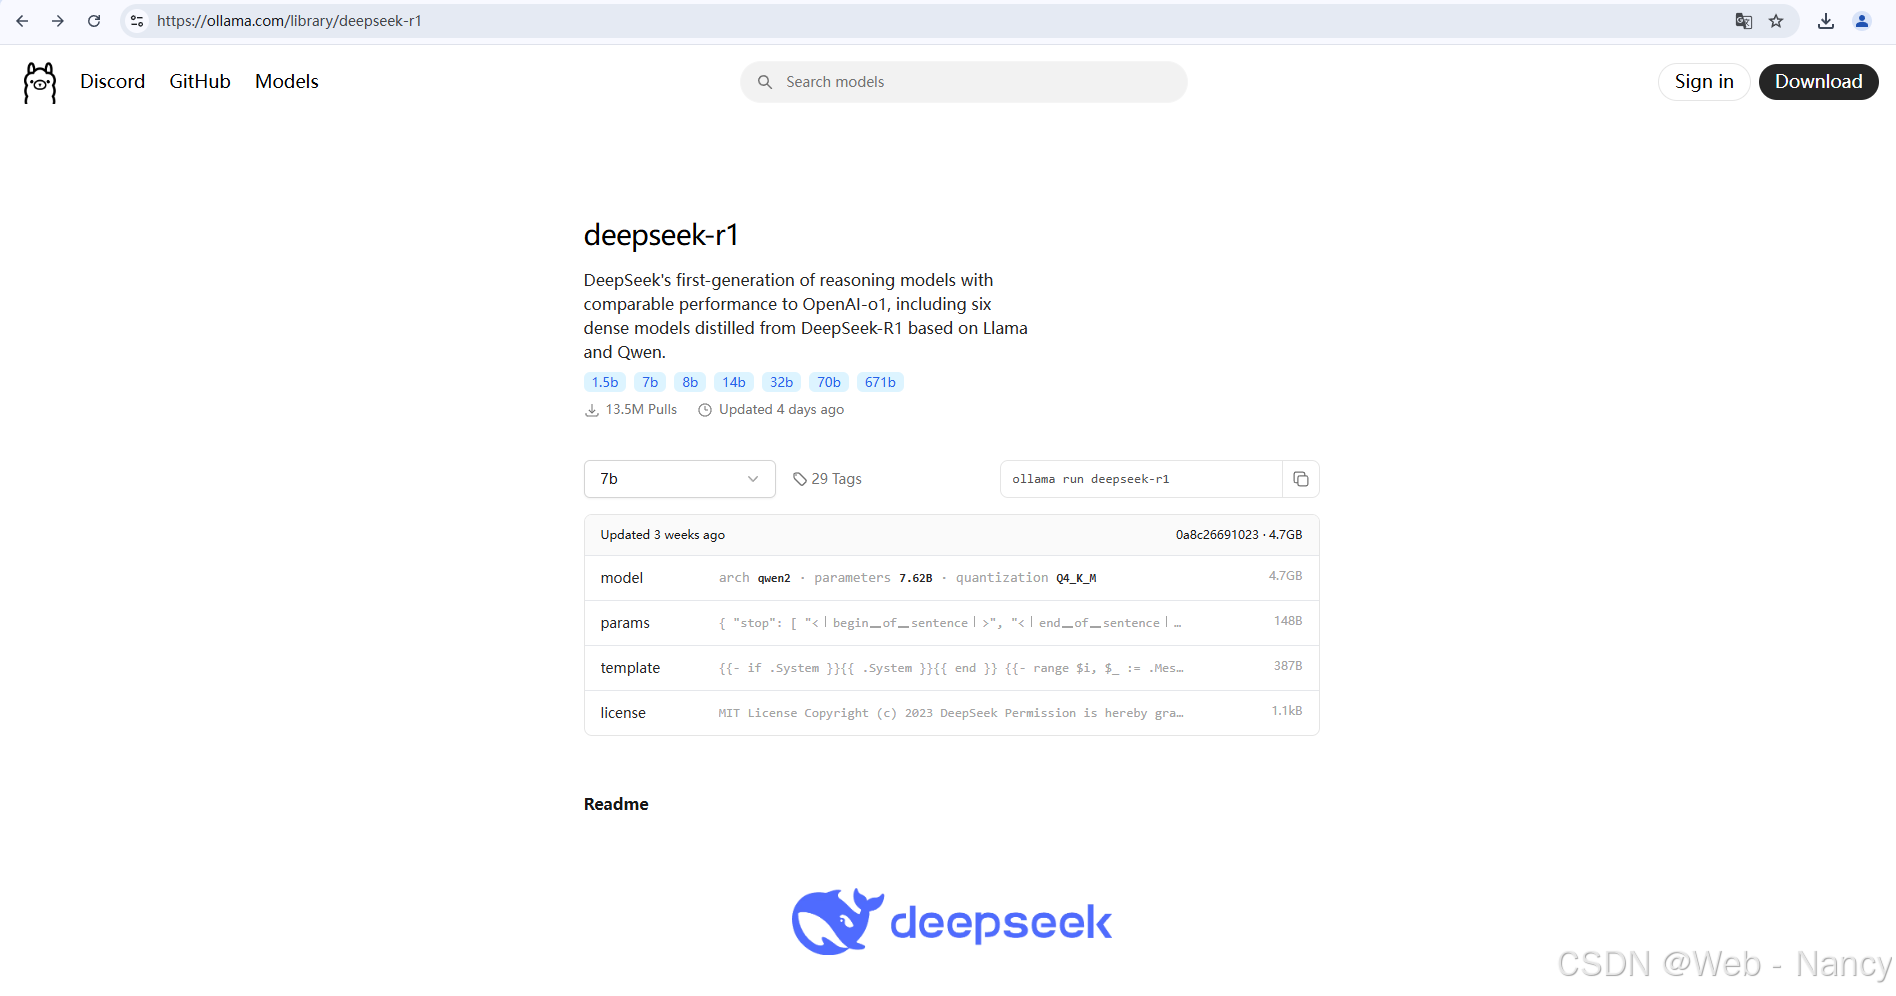Select the 14b size tag

click(x=734, y=382)
